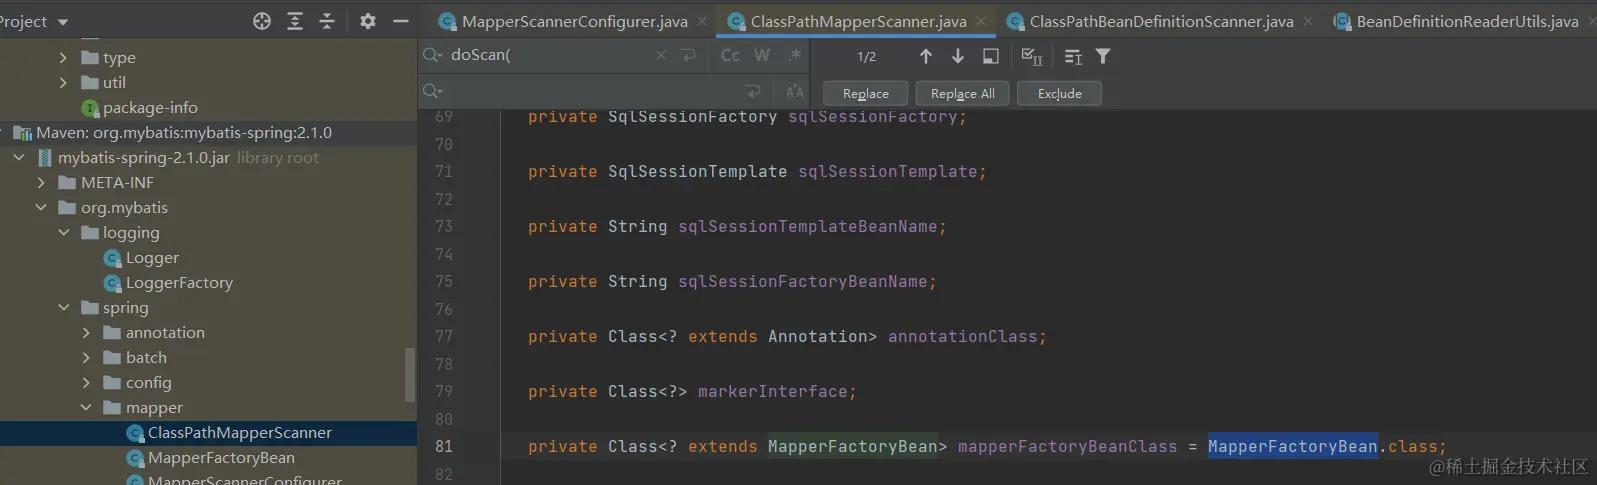1597x485 pixels.
Task: Click sqlSessionTemplate field on line 71
Action: point(888,172)
